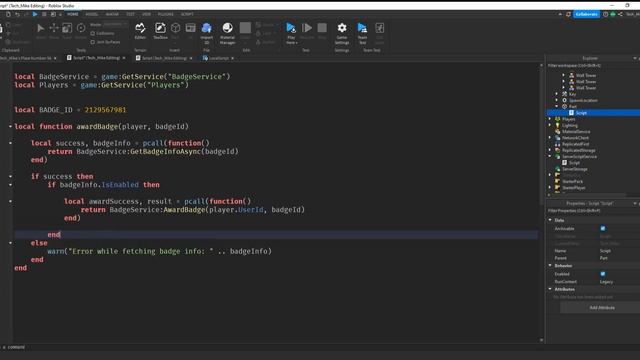Viewport: 640px width, 360px height.
Task: Open the SCRIPT ribbon tab
Action: [x=187, y=14]
